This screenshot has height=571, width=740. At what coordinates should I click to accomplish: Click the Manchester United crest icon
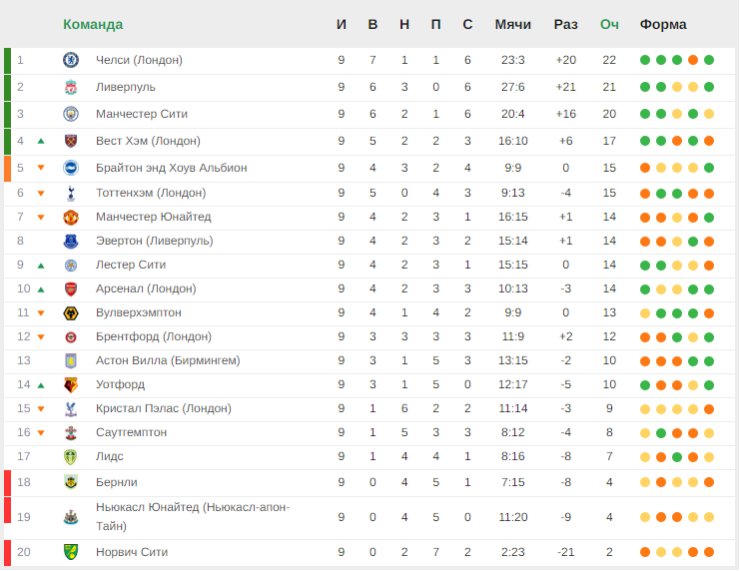pos(71,217)
